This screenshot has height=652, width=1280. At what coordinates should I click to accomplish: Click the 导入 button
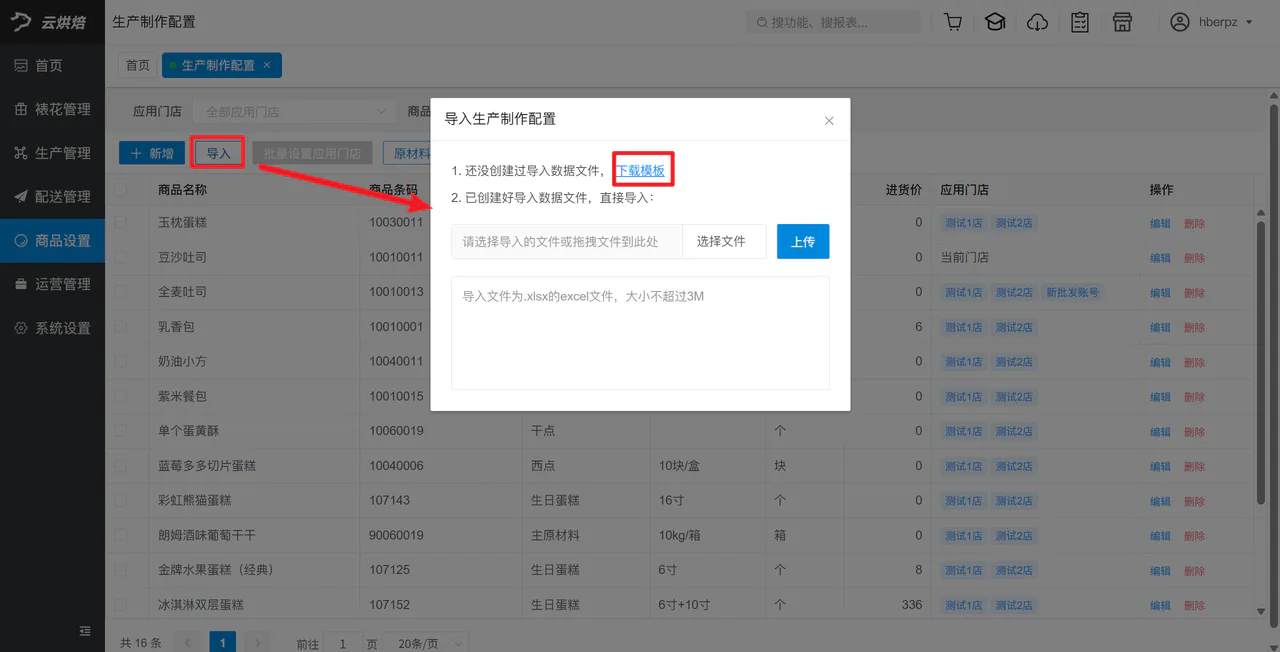click(218, 153)
